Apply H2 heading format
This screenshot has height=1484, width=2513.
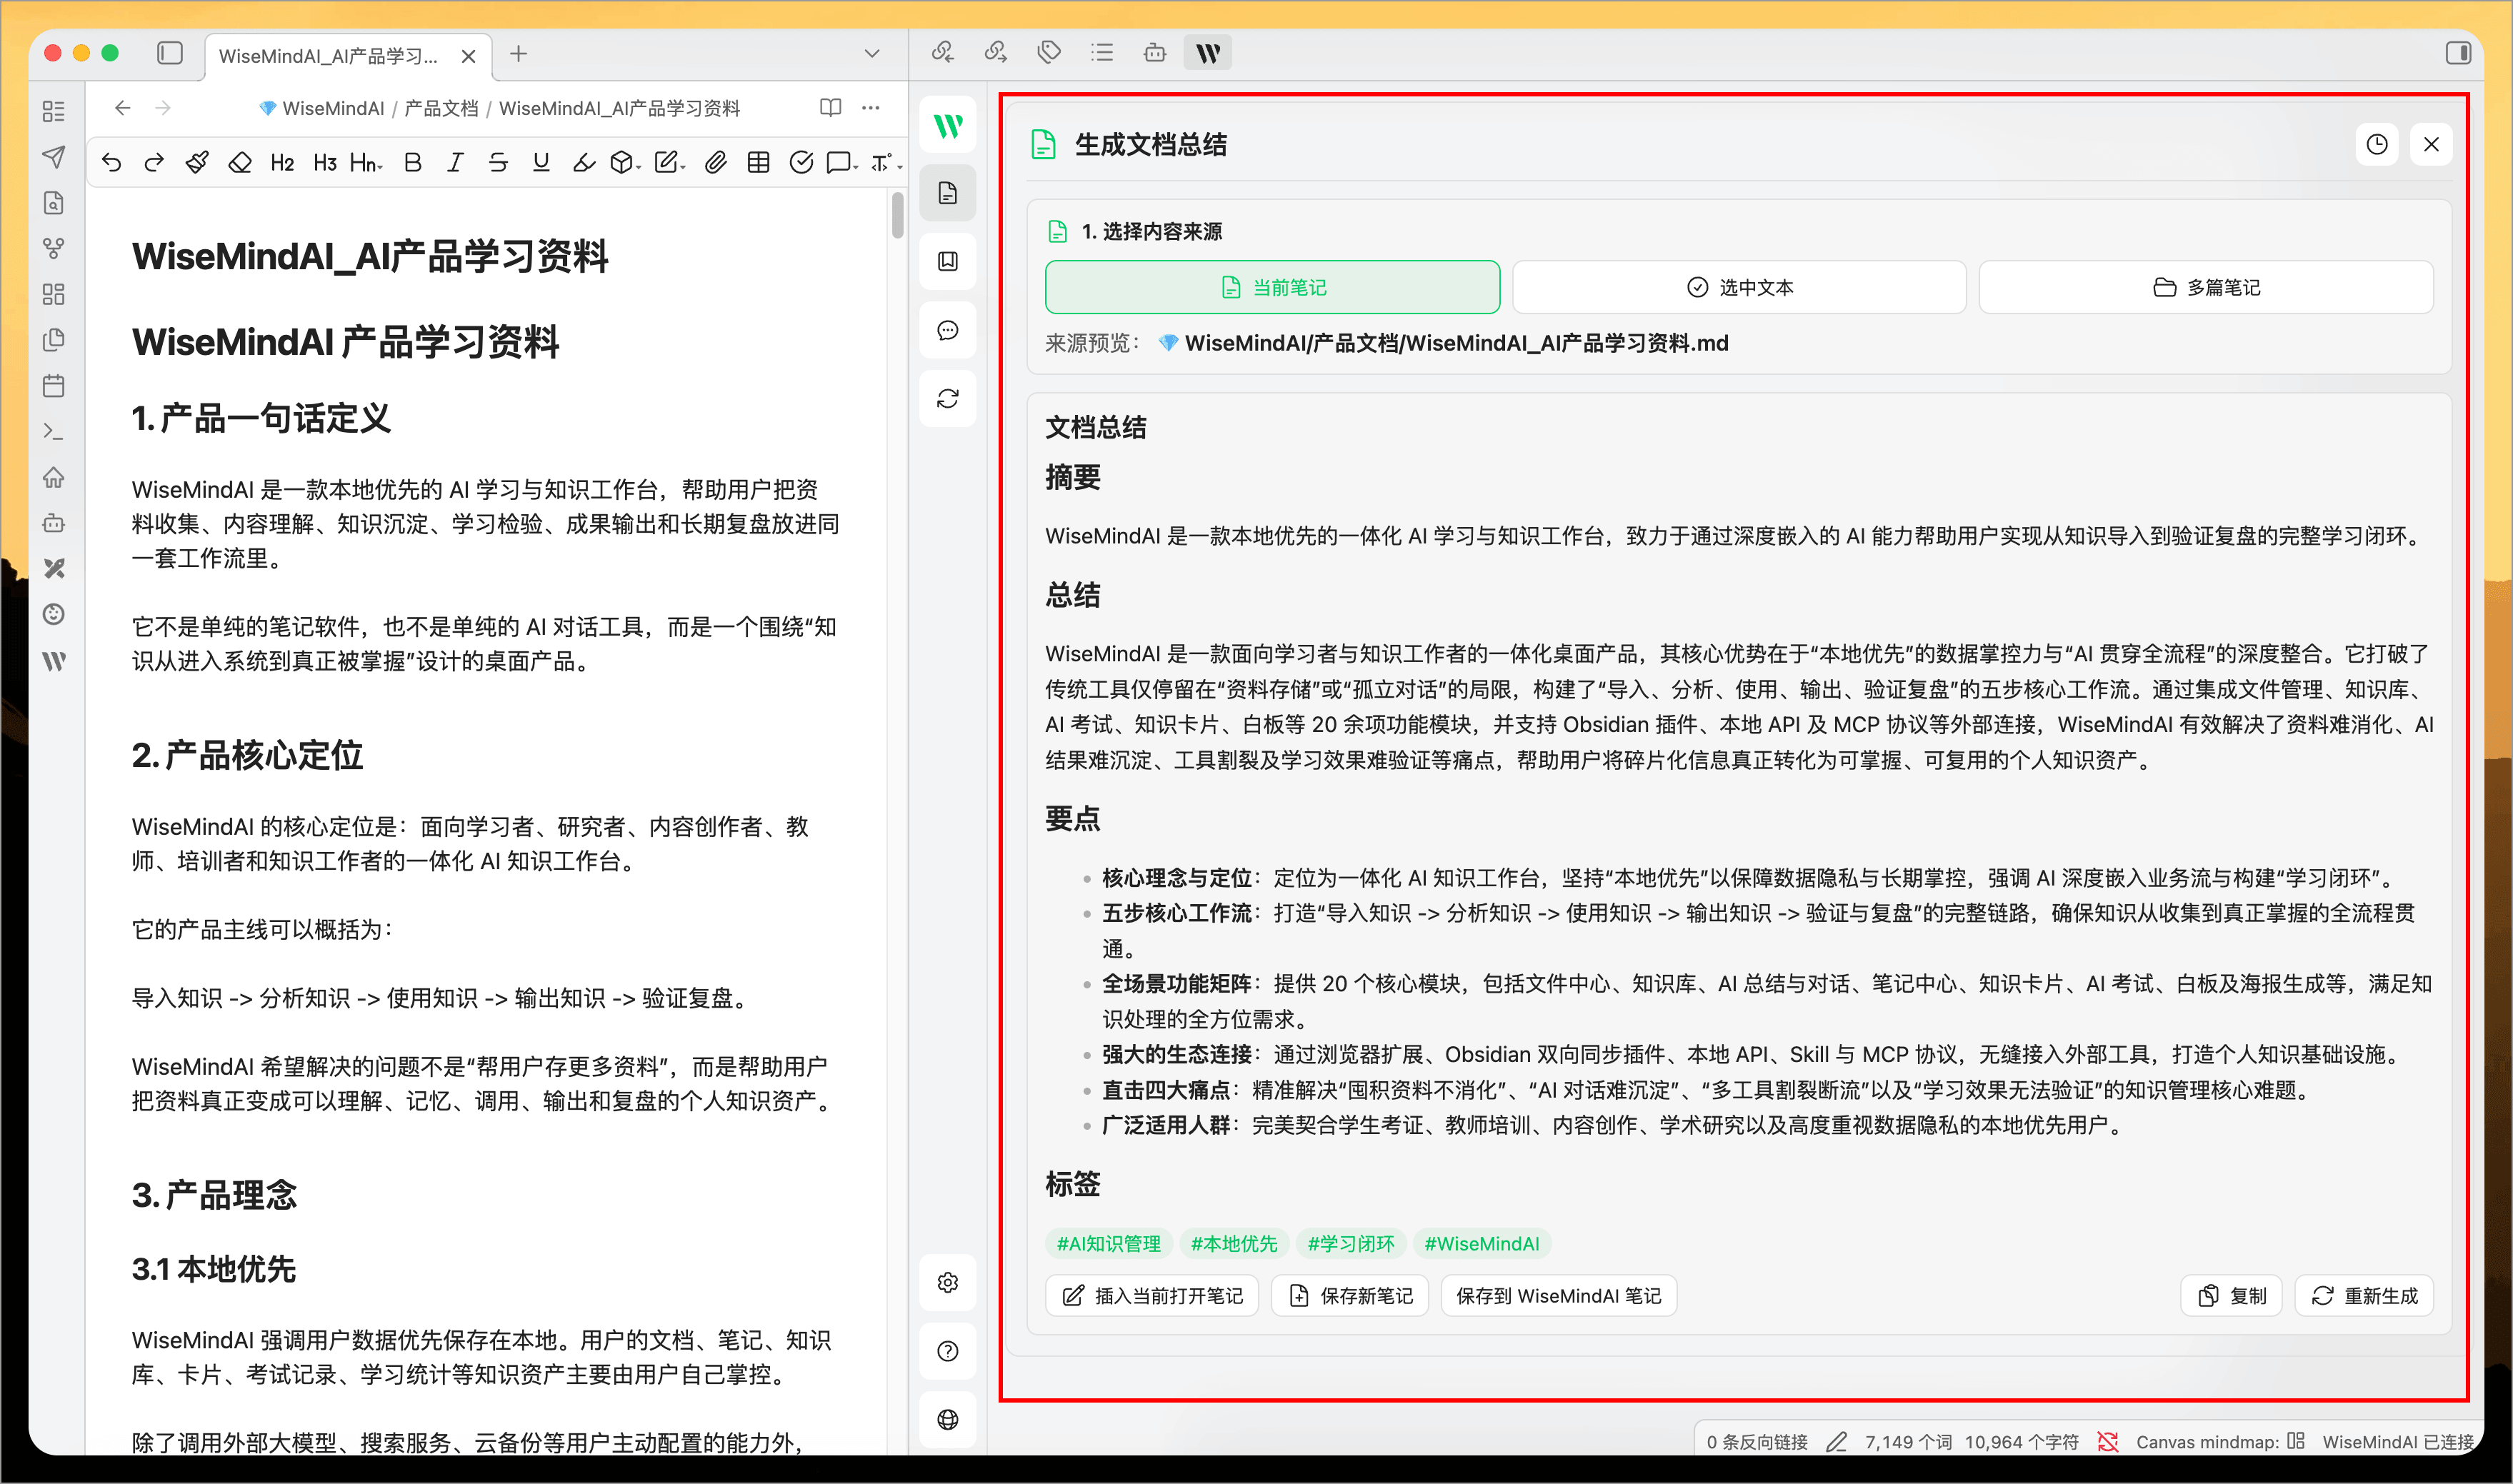point(283,162)
